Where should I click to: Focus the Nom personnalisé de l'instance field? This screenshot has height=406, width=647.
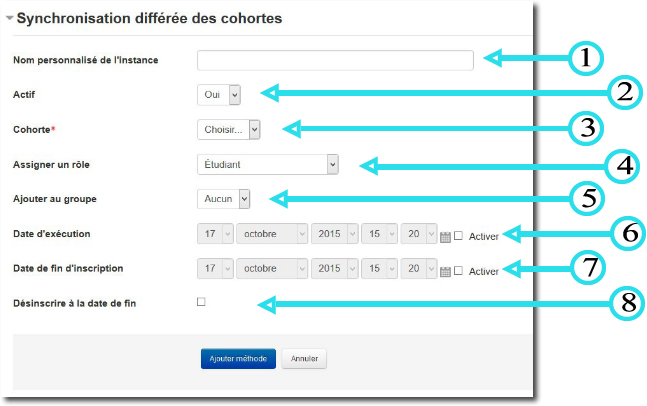(335, 60)
